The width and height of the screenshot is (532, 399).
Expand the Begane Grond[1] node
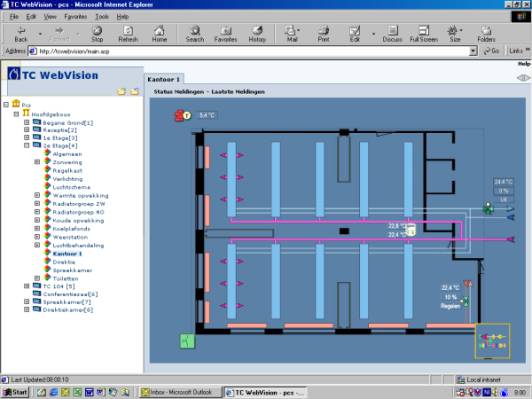27,122
